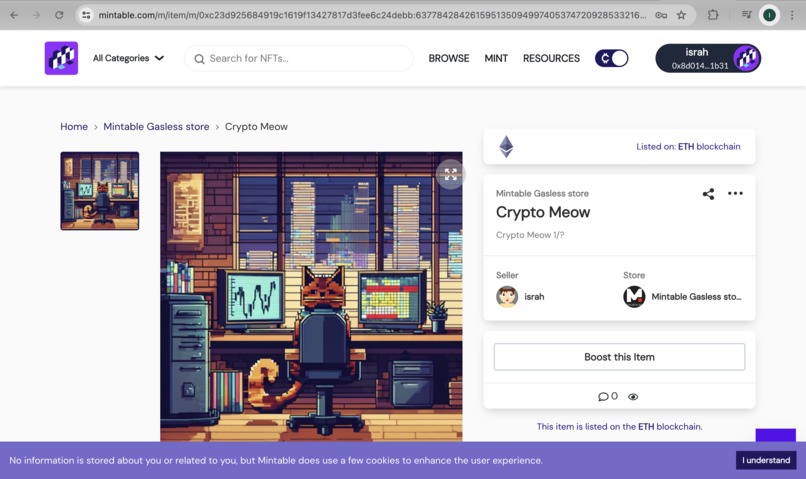Click Mintable Gasless store logo avatar

point(634,297)
